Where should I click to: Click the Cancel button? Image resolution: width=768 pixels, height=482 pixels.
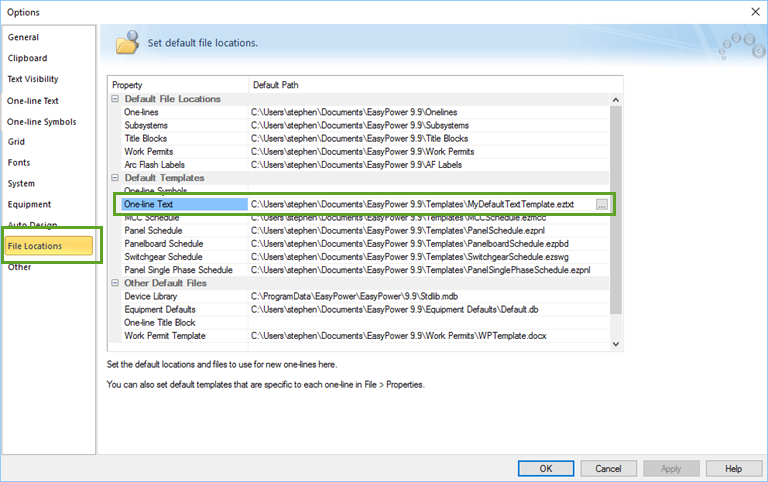point(608,468)
